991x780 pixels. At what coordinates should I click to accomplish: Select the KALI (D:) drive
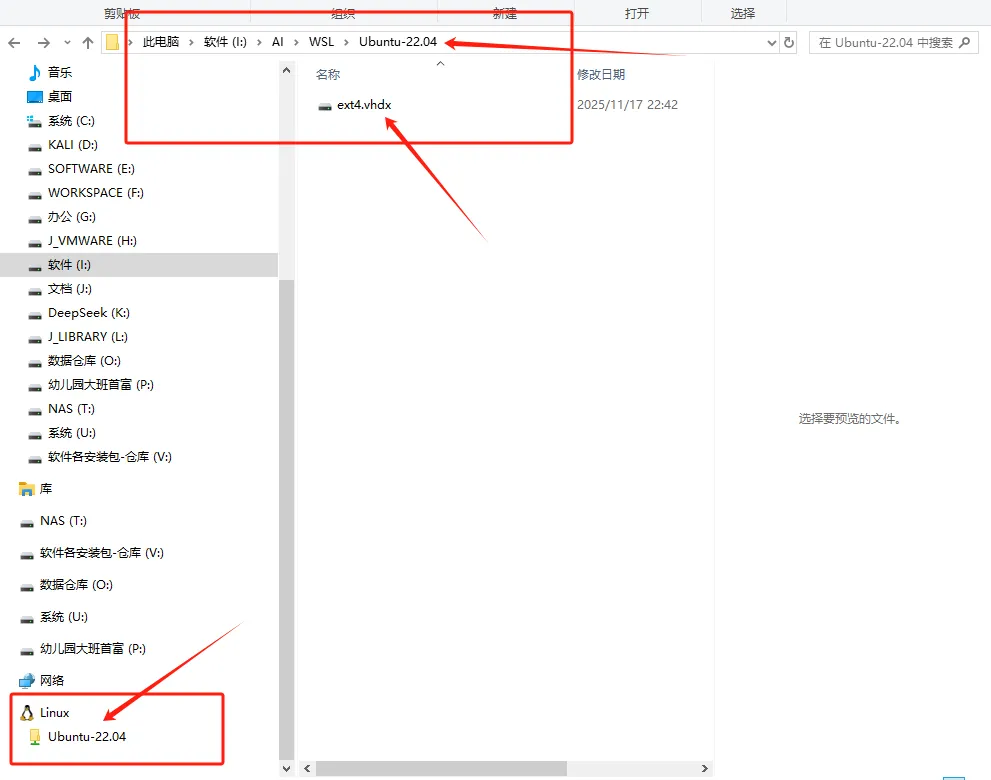coord(66,144)
